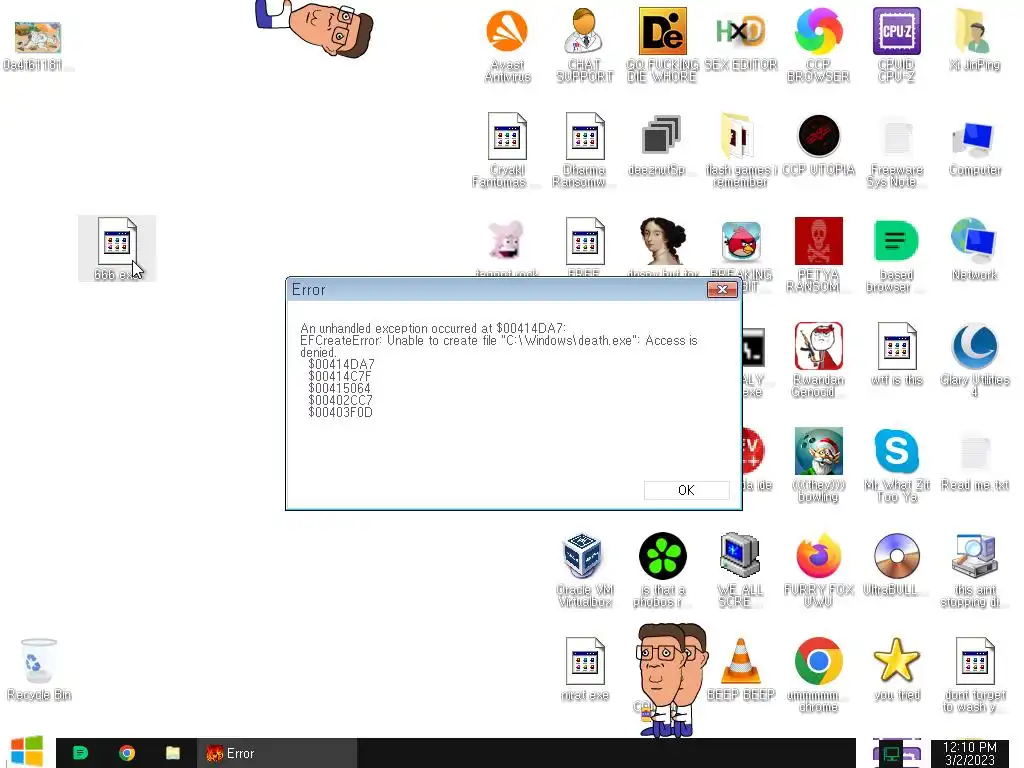Open the Recycle Bin
1024x768 pixels.
click(x=39, y=669)
